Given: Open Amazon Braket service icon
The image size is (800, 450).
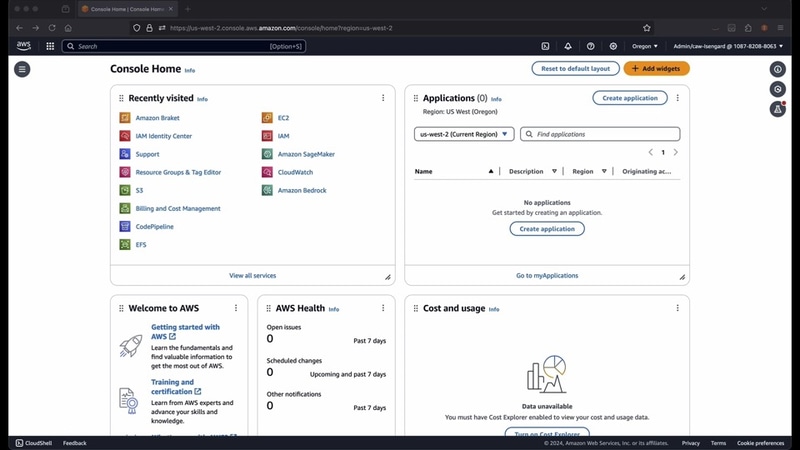Looking at the screenshot, I should 125,118.
